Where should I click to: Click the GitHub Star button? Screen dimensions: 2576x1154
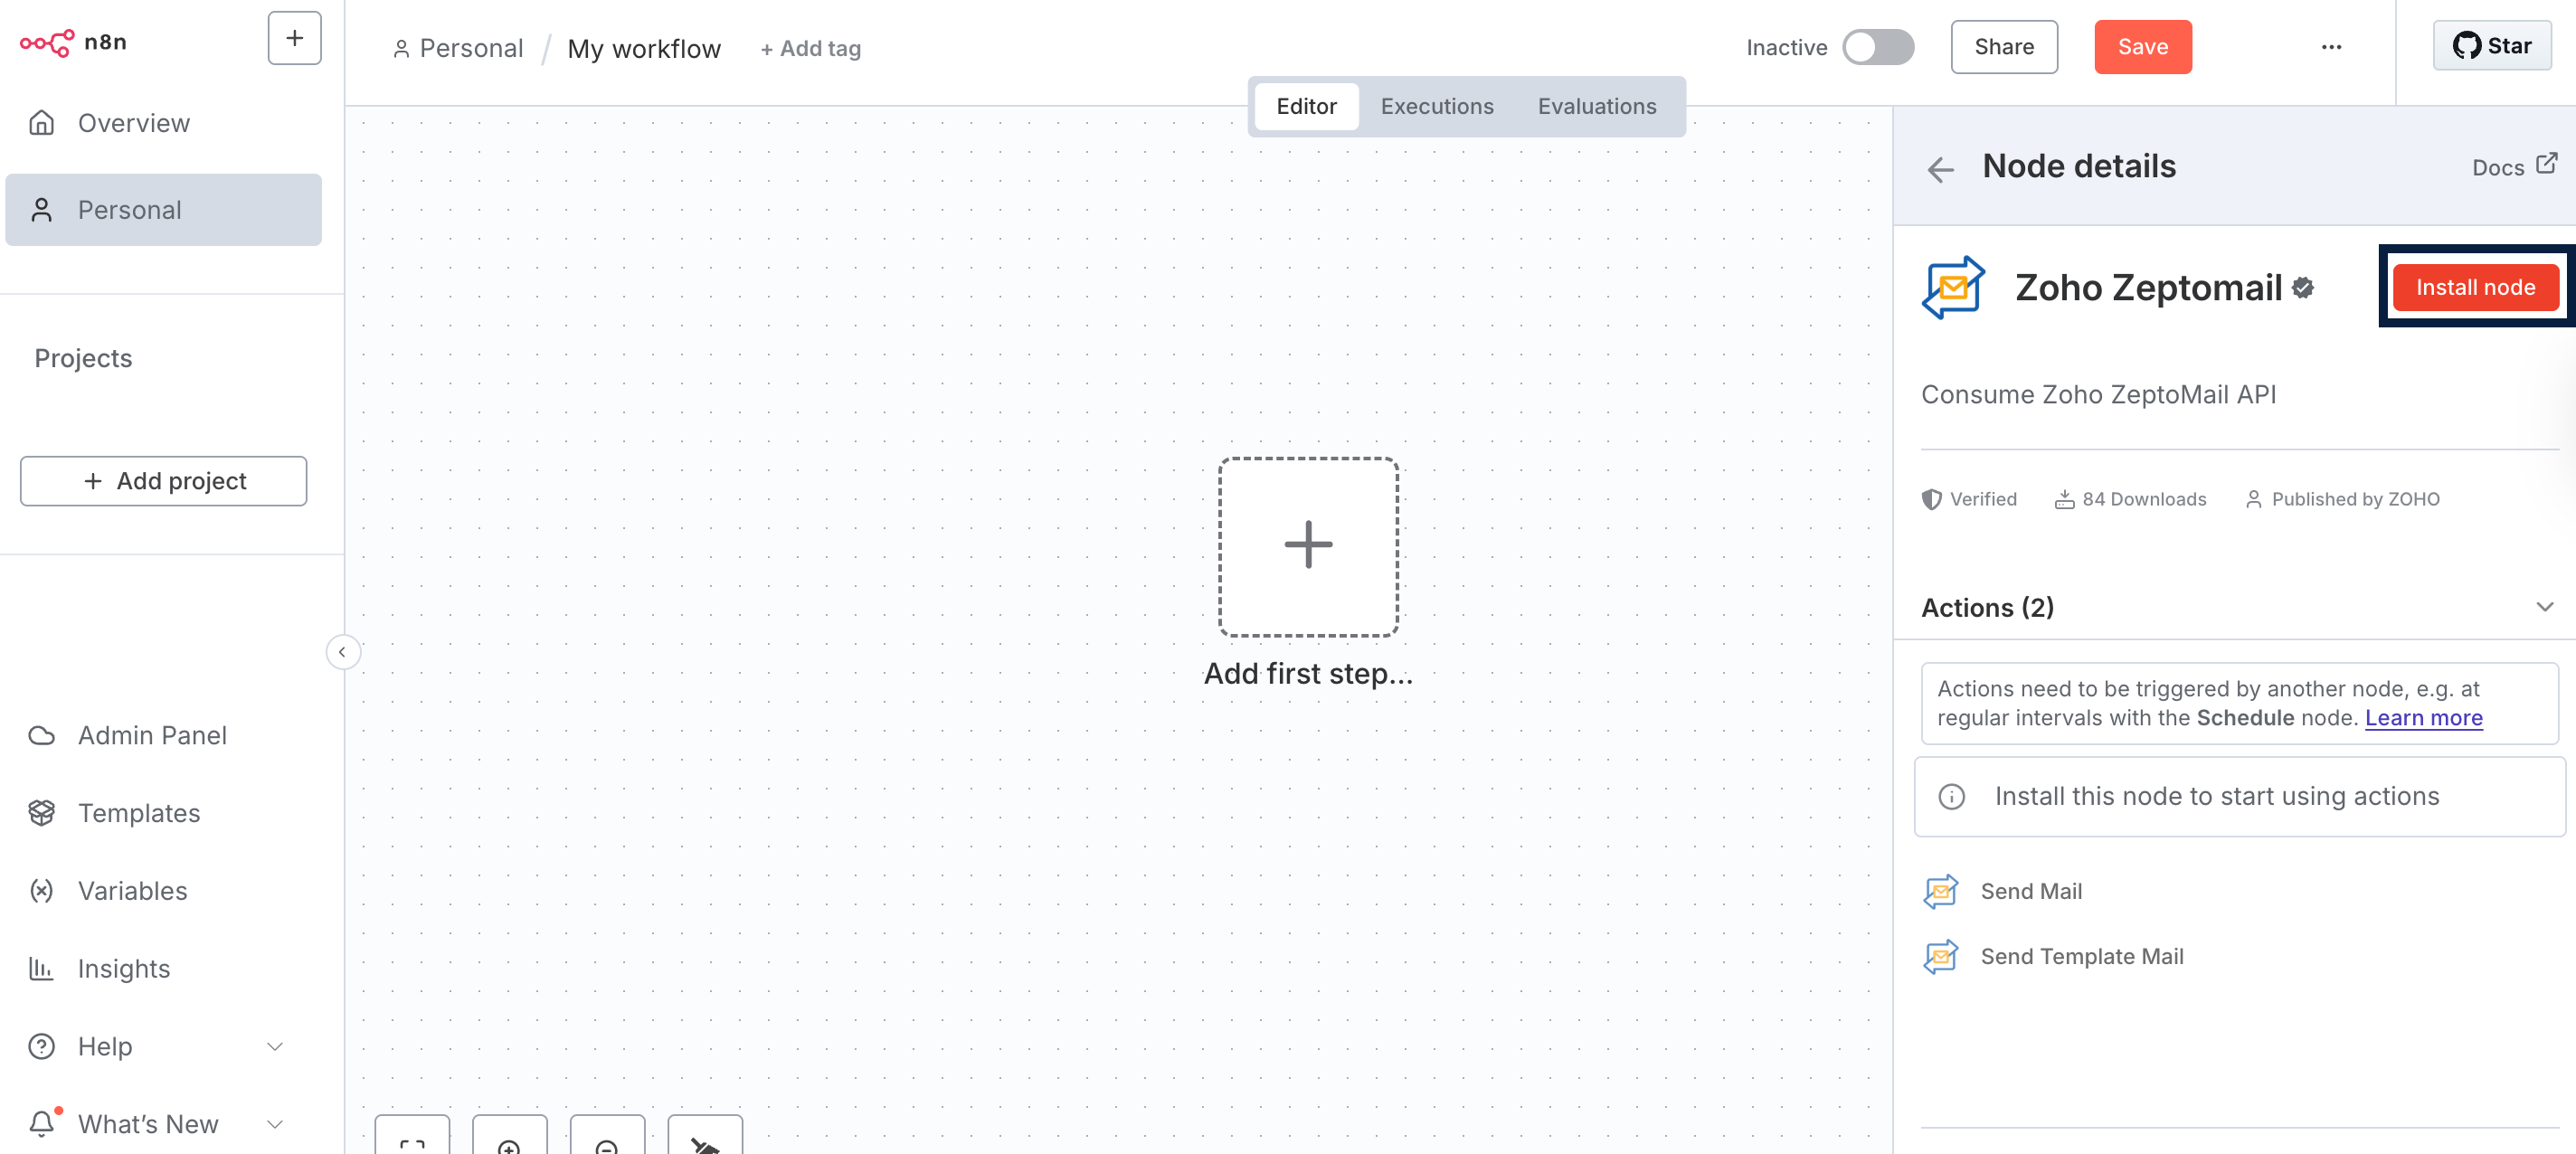coord(2491,46)
